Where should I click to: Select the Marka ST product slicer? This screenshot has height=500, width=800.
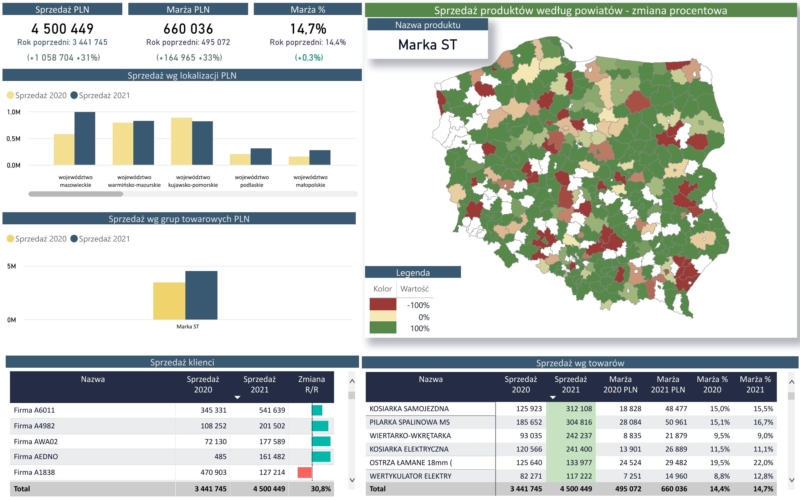click(x=427, y=44)
